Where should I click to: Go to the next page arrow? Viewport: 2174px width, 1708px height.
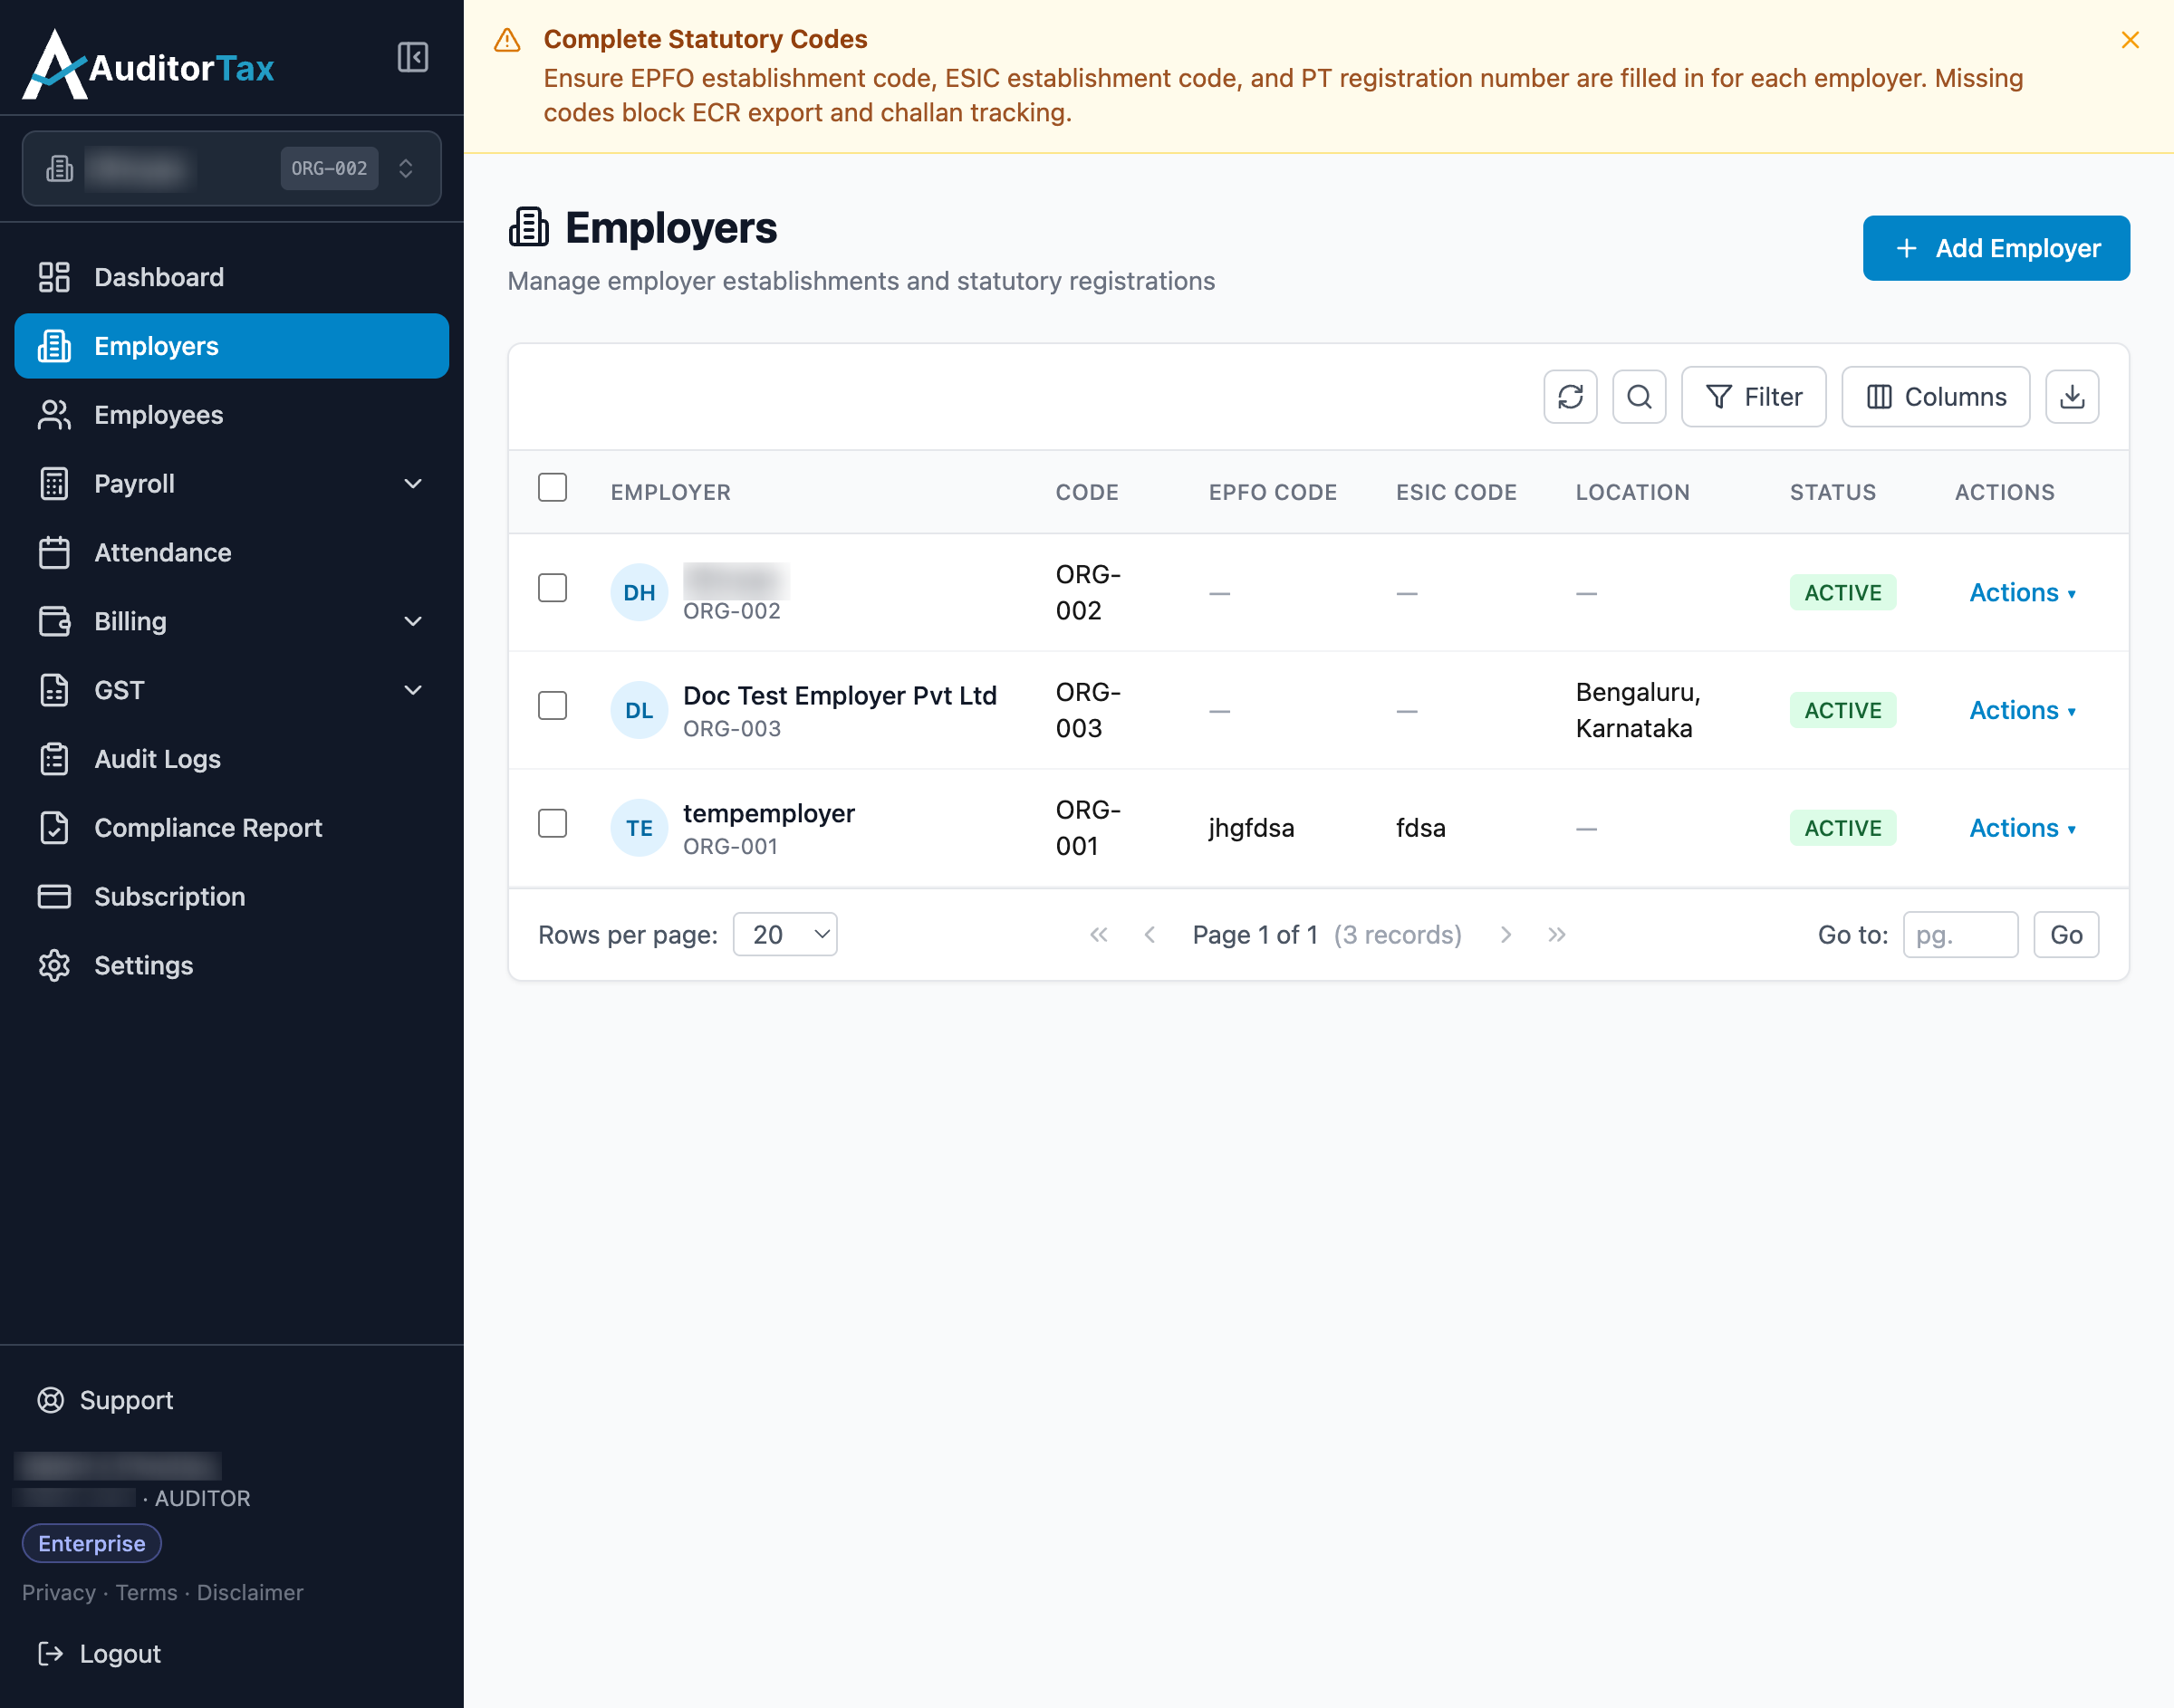(1506, 934)
